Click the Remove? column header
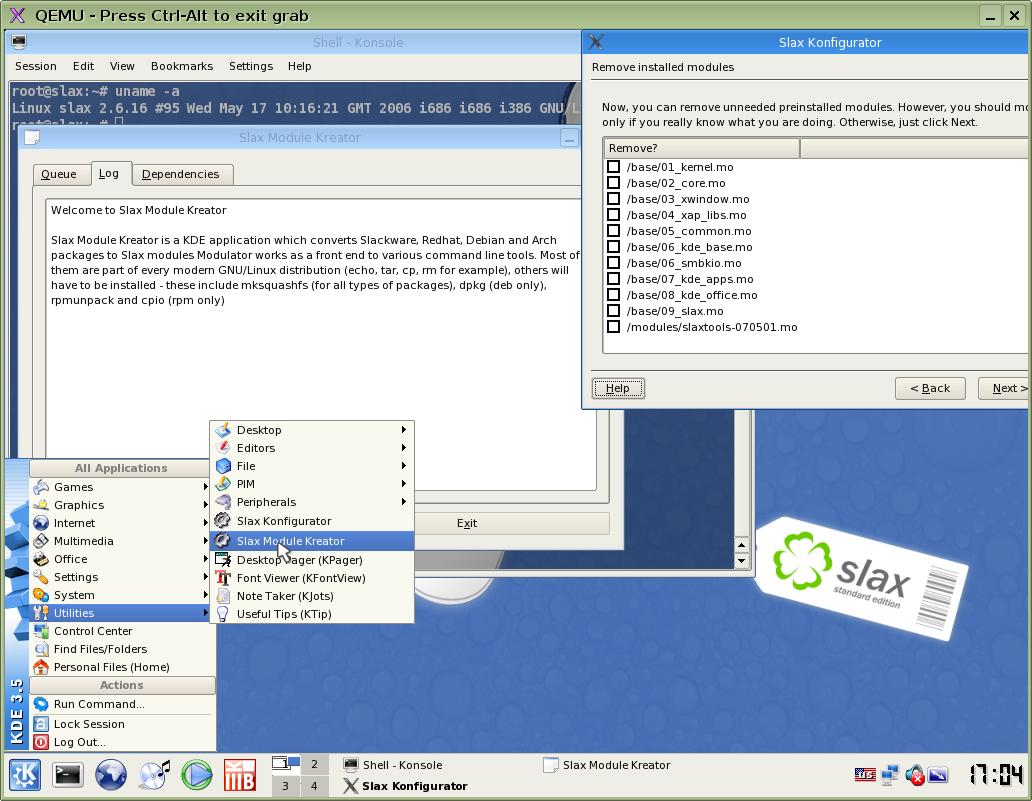Viewport: 1032px width, 801px height. tap(701, 148)
